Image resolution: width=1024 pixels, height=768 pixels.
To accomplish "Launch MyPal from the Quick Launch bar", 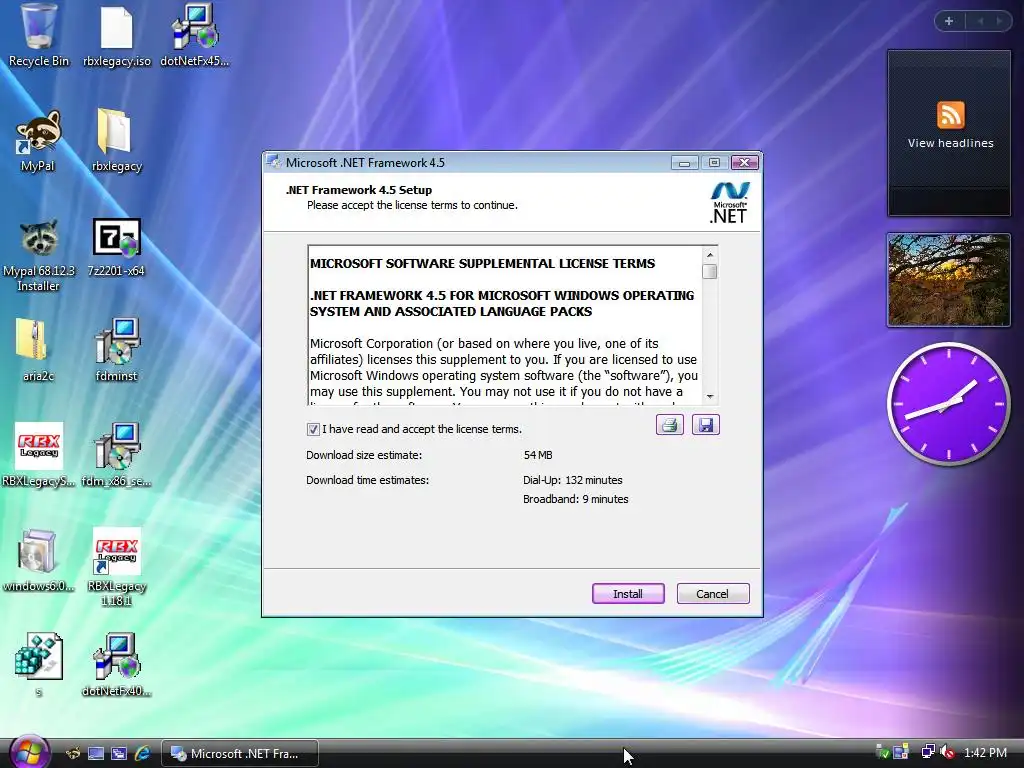I will [x=72, y=754].
